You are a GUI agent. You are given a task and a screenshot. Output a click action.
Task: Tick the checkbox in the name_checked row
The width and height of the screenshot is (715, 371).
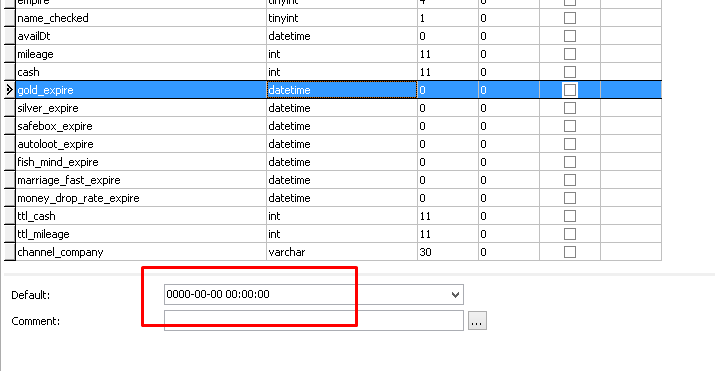[x=570, y=18]
